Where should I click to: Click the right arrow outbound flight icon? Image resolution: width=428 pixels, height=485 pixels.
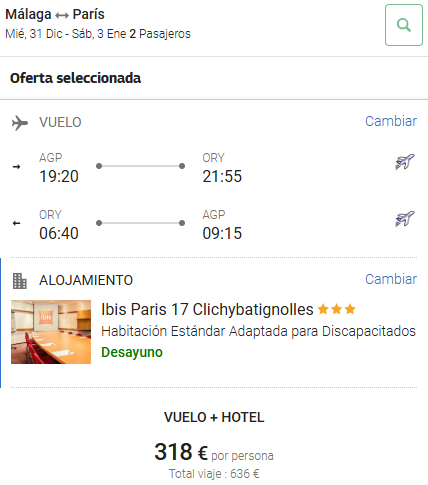16,166
